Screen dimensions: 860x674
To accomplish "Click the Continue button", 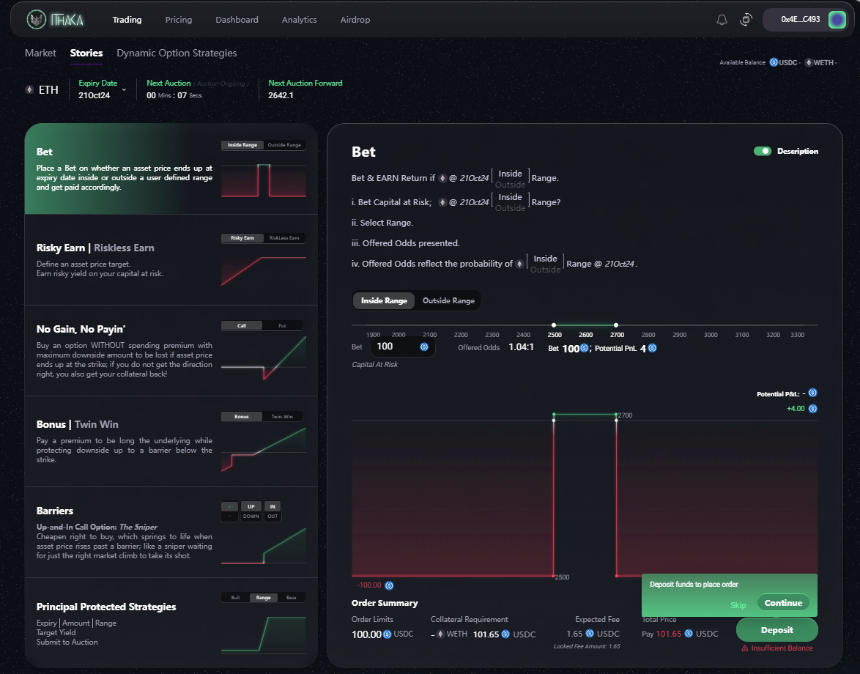I will (x=783, y=603).
